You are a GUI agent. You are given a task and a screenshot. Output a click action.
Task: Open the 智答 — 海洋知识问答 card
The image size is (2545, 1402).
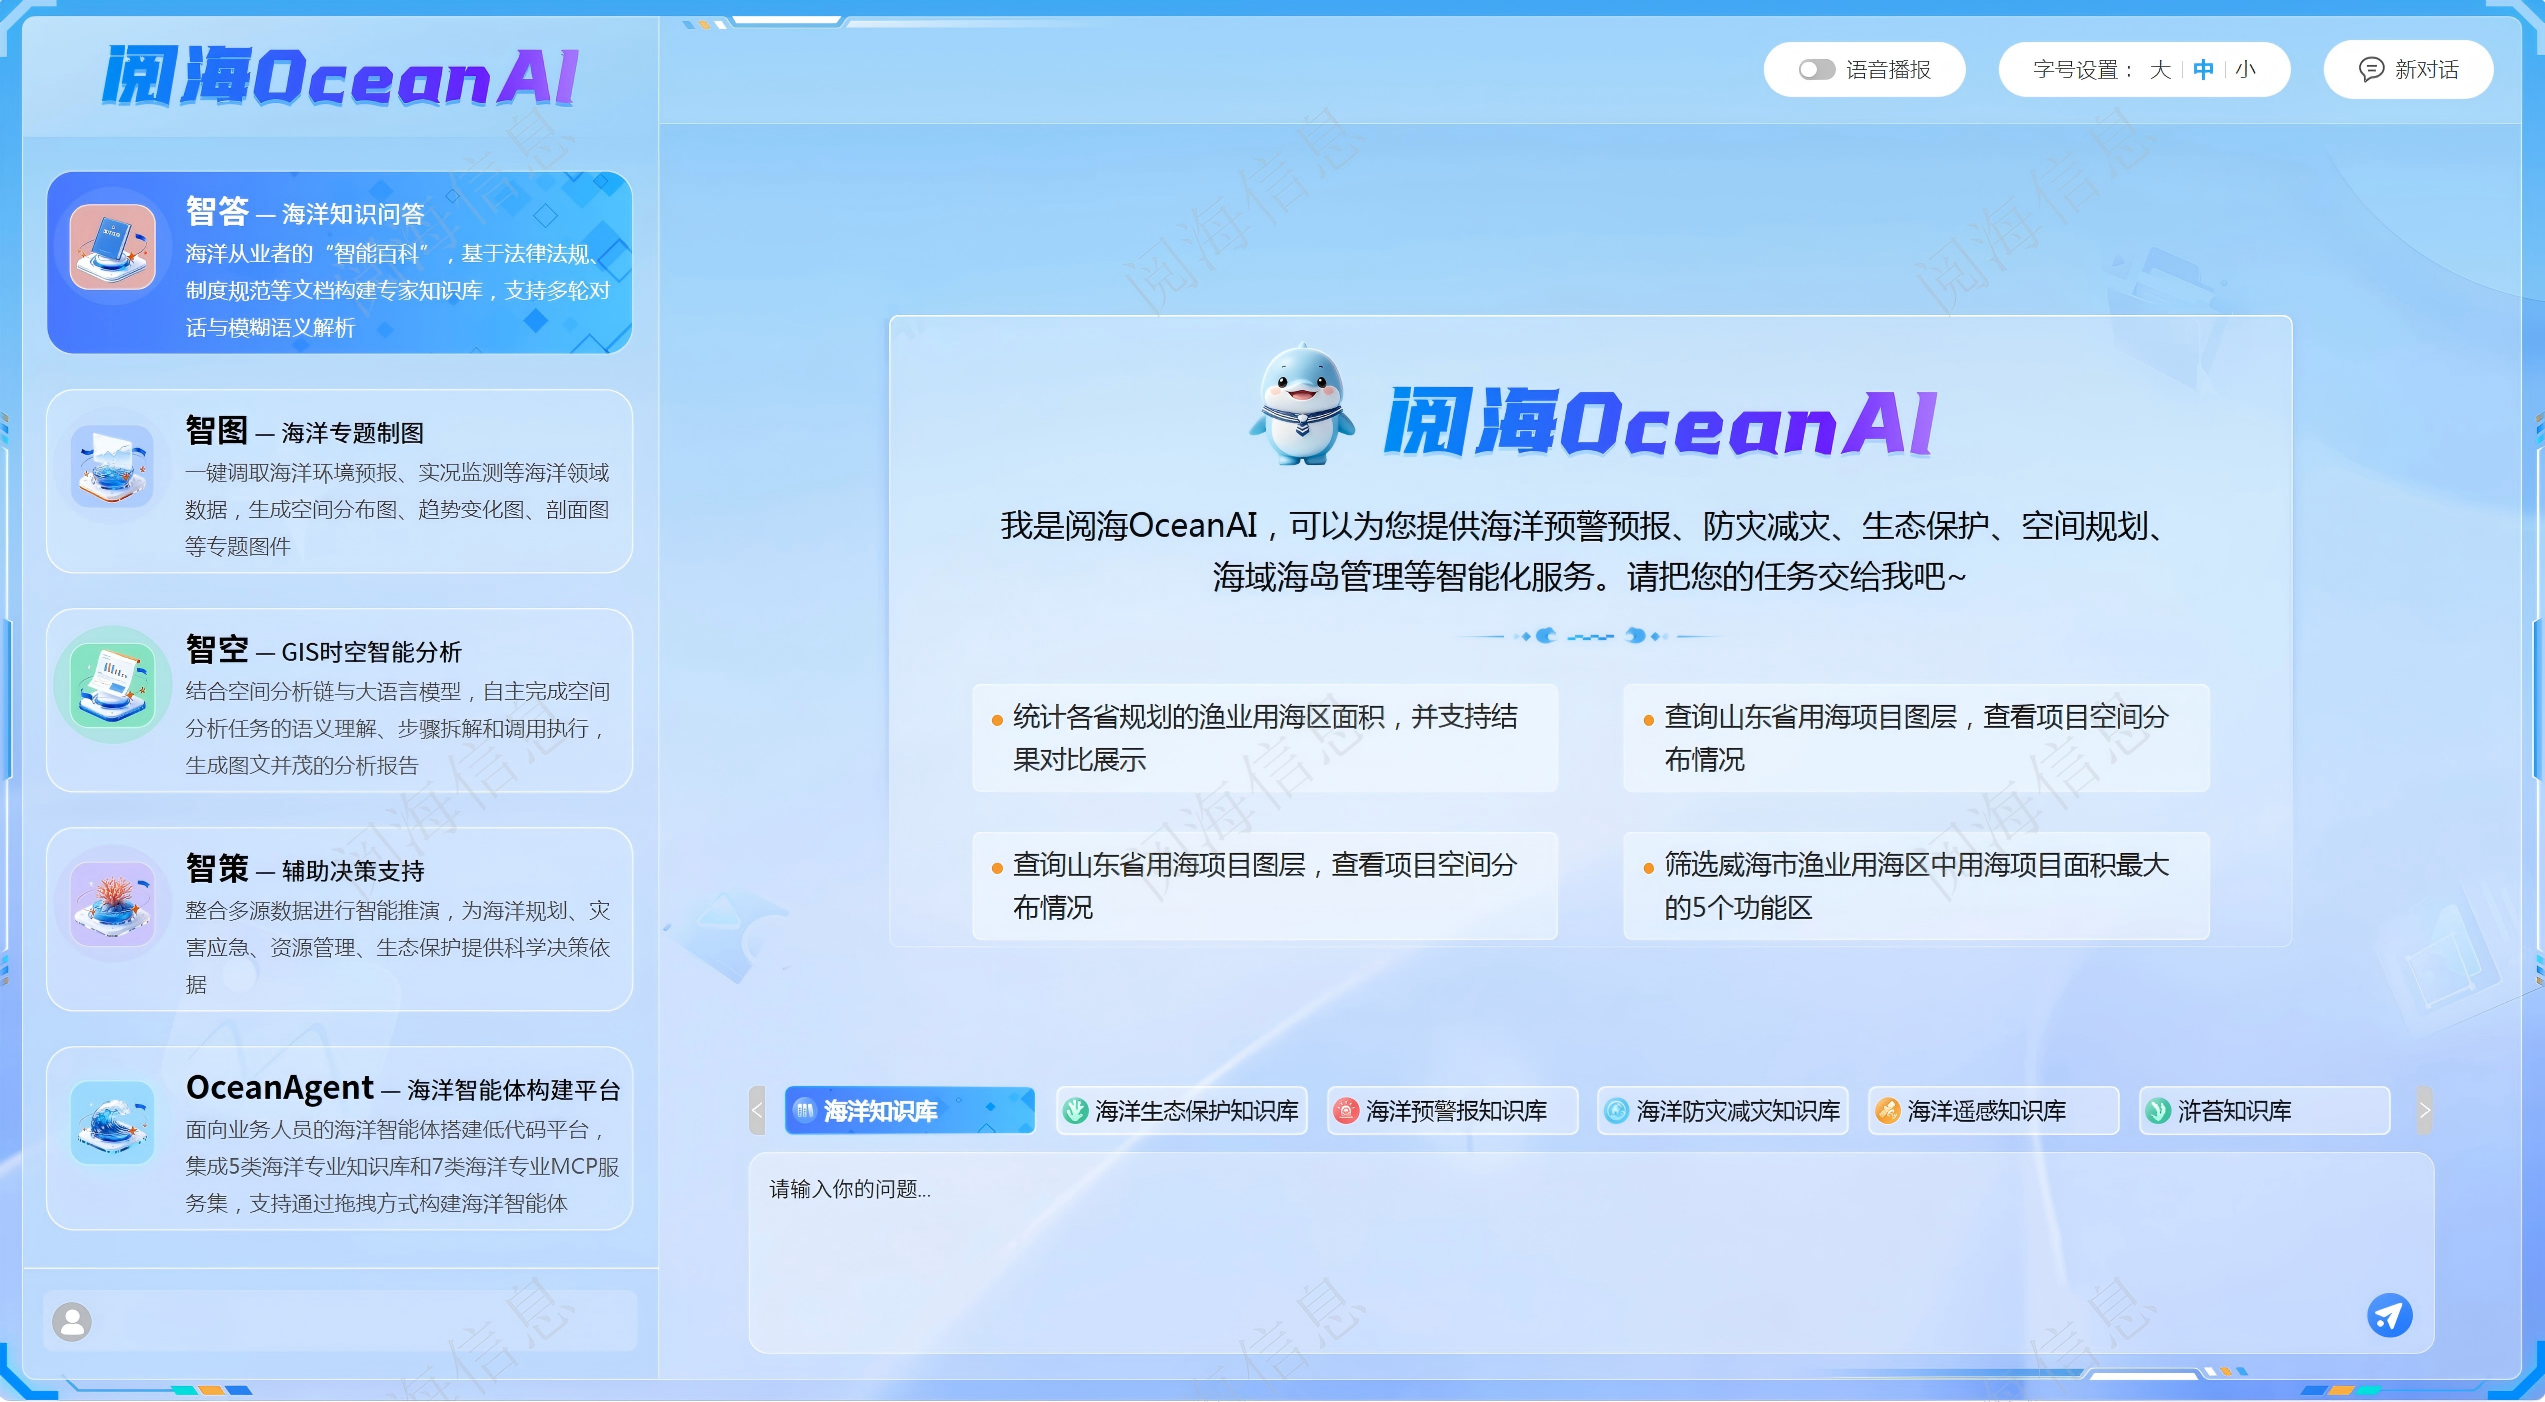coord(339,262)
